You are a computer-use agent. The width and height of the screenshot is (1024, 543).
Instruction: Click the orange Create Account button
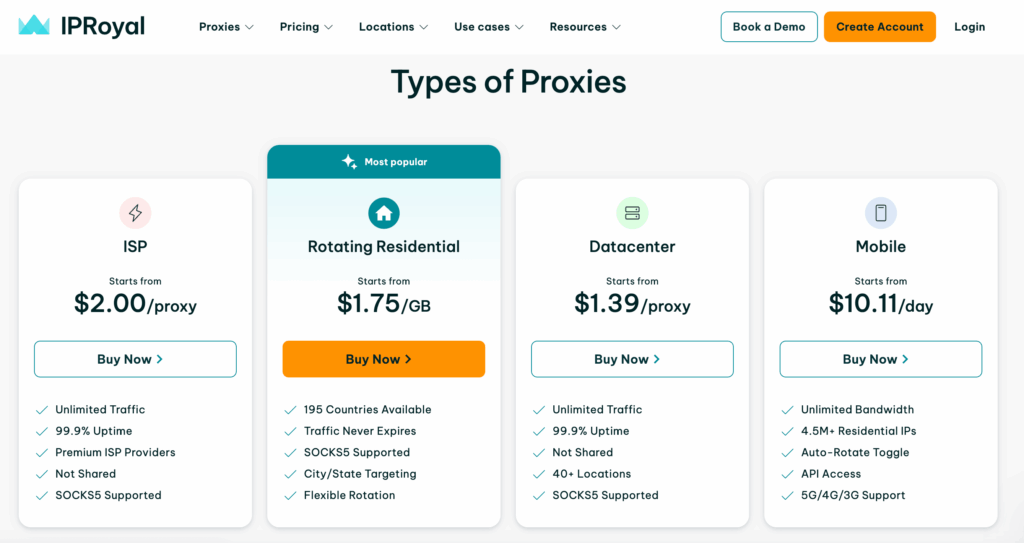click(880, 27)
